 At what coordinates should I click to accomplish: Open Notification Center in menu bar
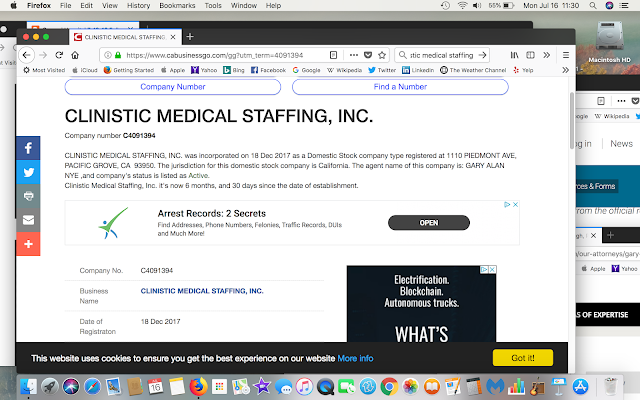[624, 5]
